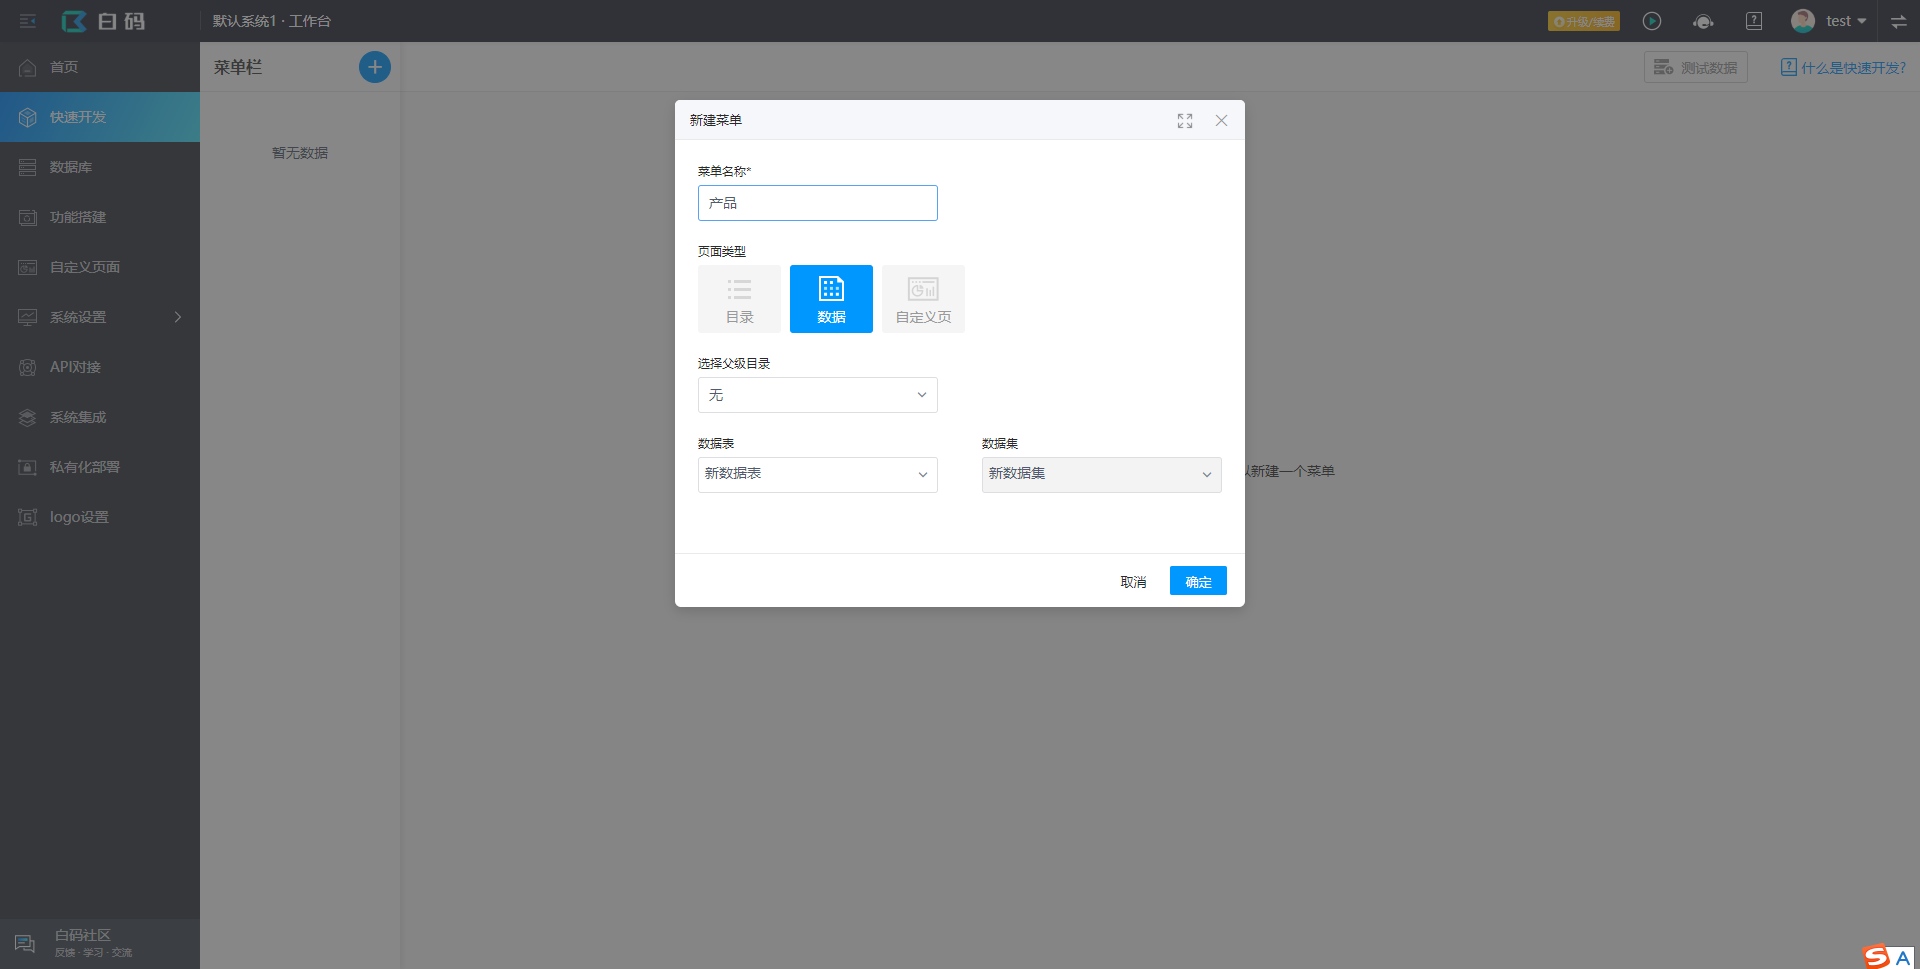This screenshot has width=1920, height=969.
Task: Open the 数据库 sidebar item
Action: pyautogui.click(x=100, y=167)
